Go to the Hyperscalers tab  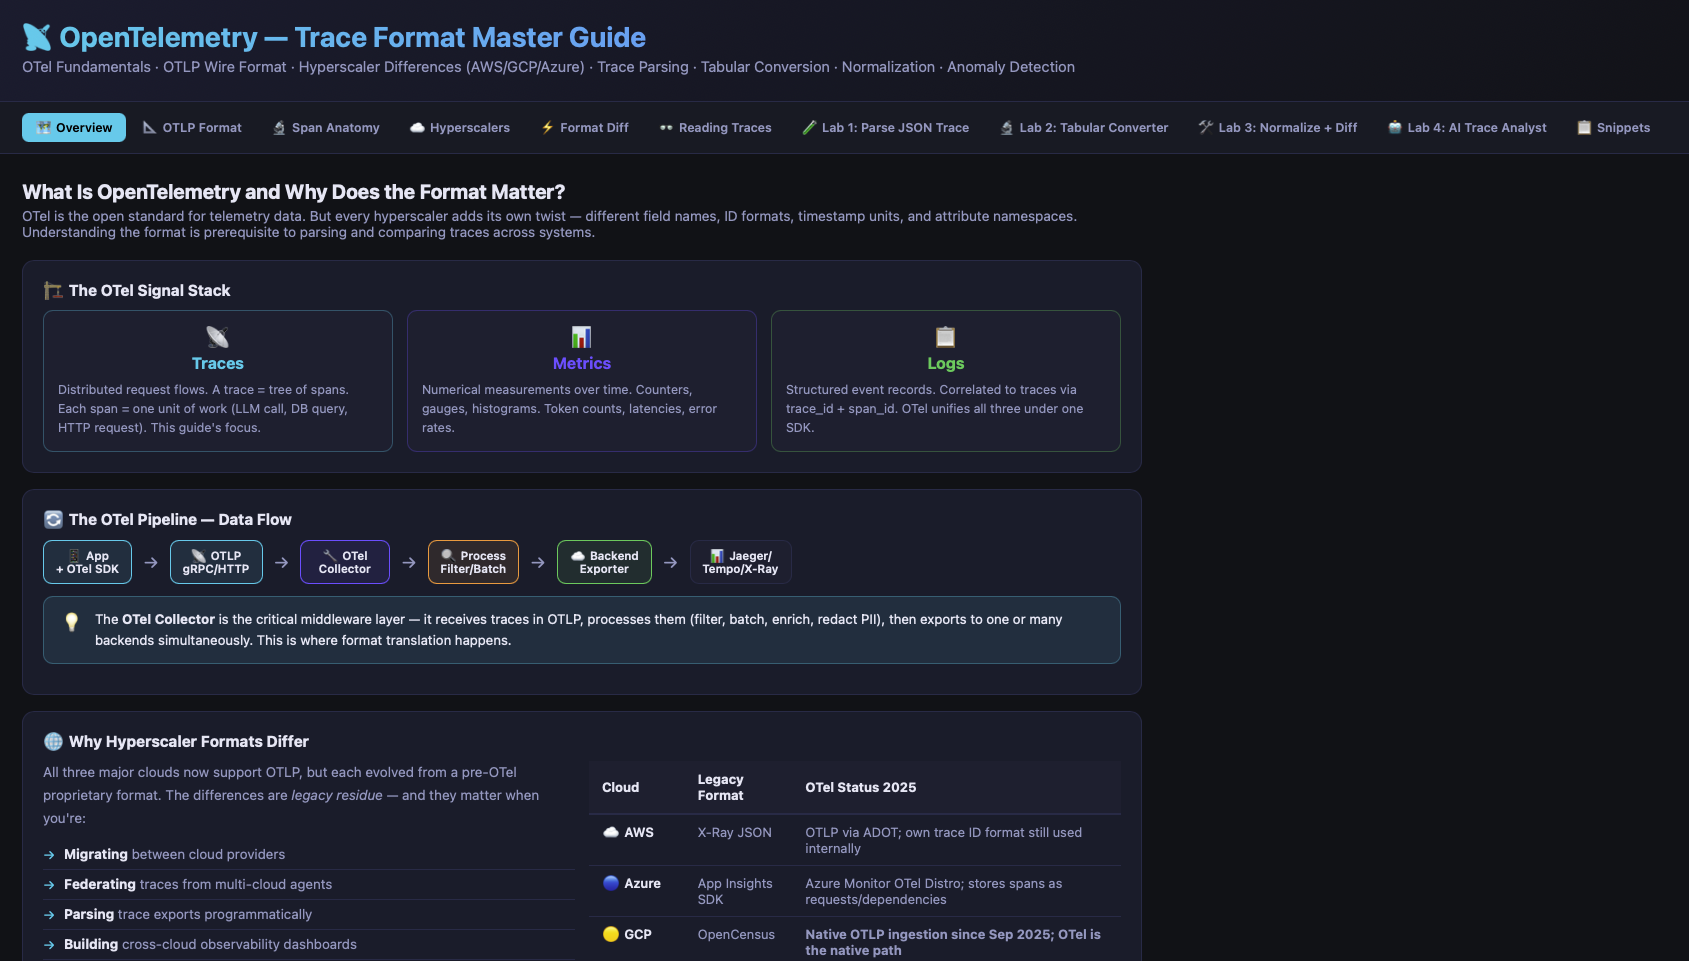pos(460,128)
